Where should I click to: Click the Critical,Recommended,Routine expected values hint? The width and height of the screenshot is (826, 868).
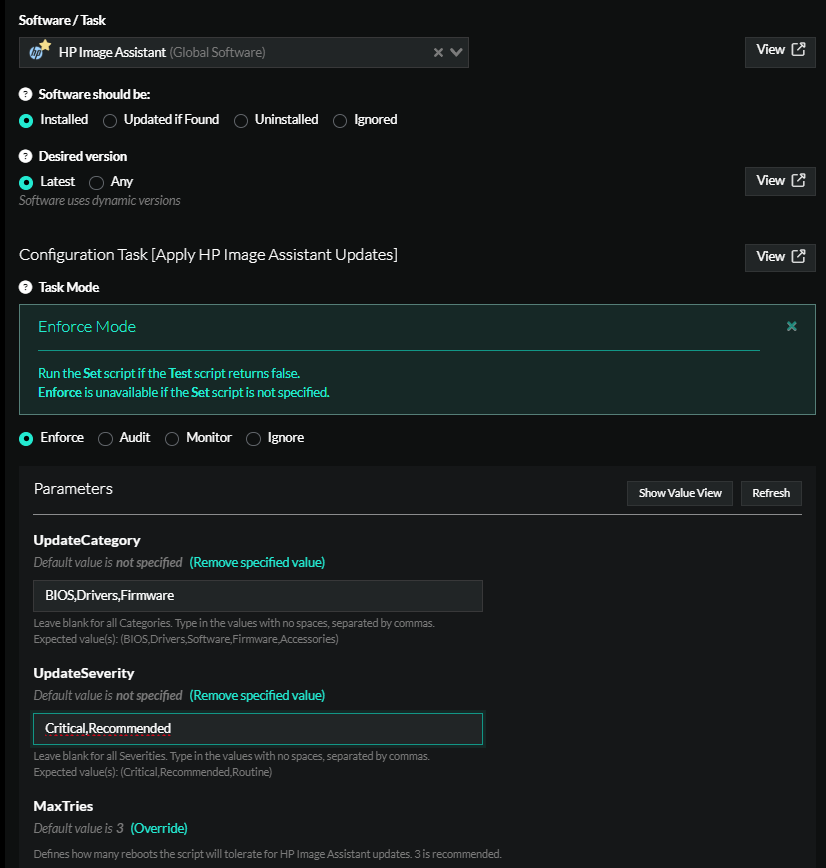coord(153,772)
